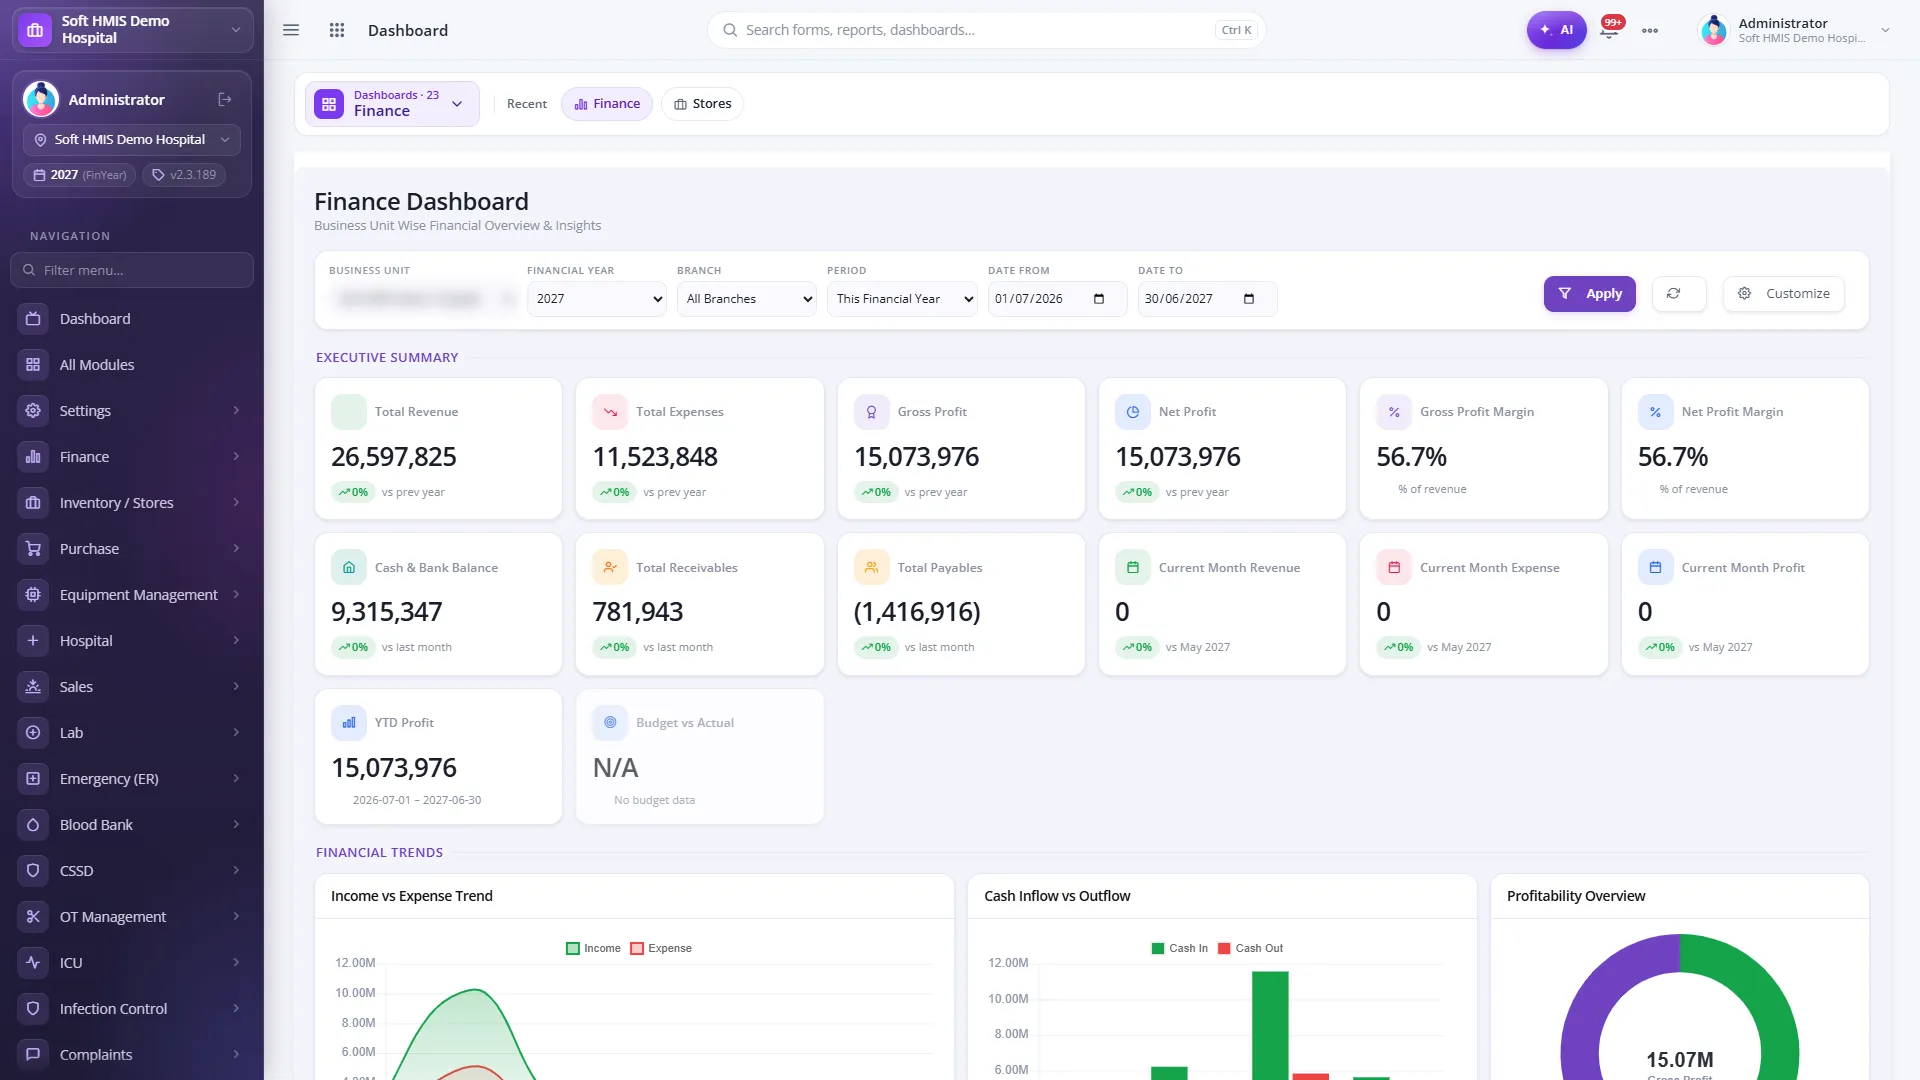Click the Equipment Management sidebar icon

point(33,595)
